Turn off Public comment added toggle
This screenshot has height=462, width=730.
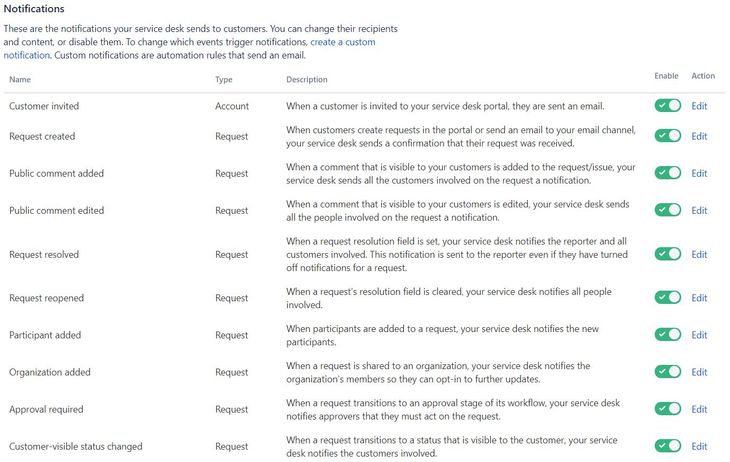tap(667, 173)
